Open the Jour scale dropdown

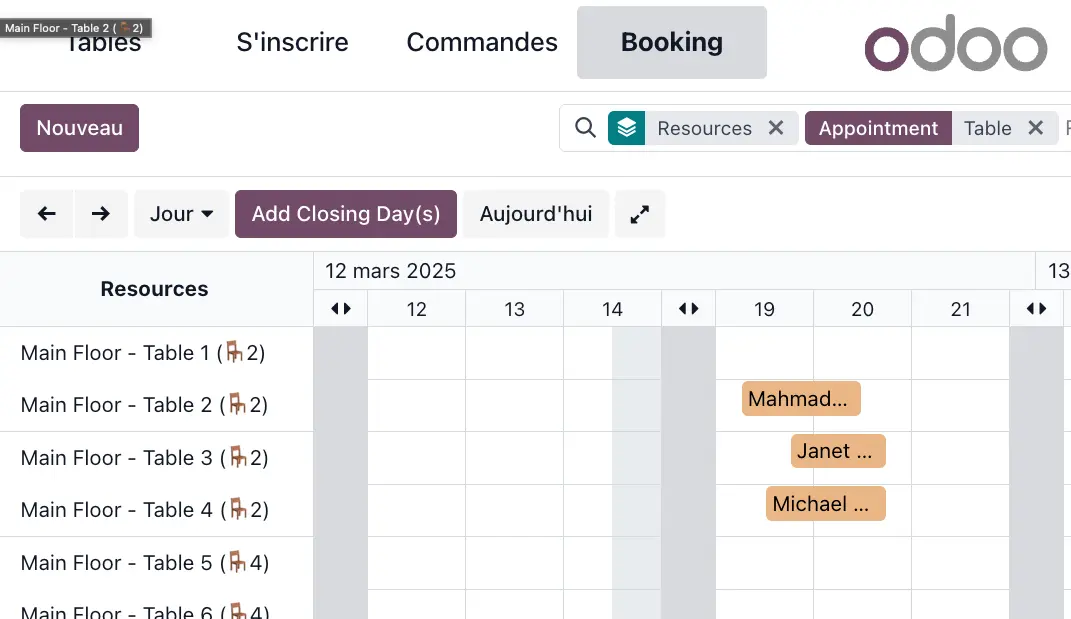click(182, 214)
